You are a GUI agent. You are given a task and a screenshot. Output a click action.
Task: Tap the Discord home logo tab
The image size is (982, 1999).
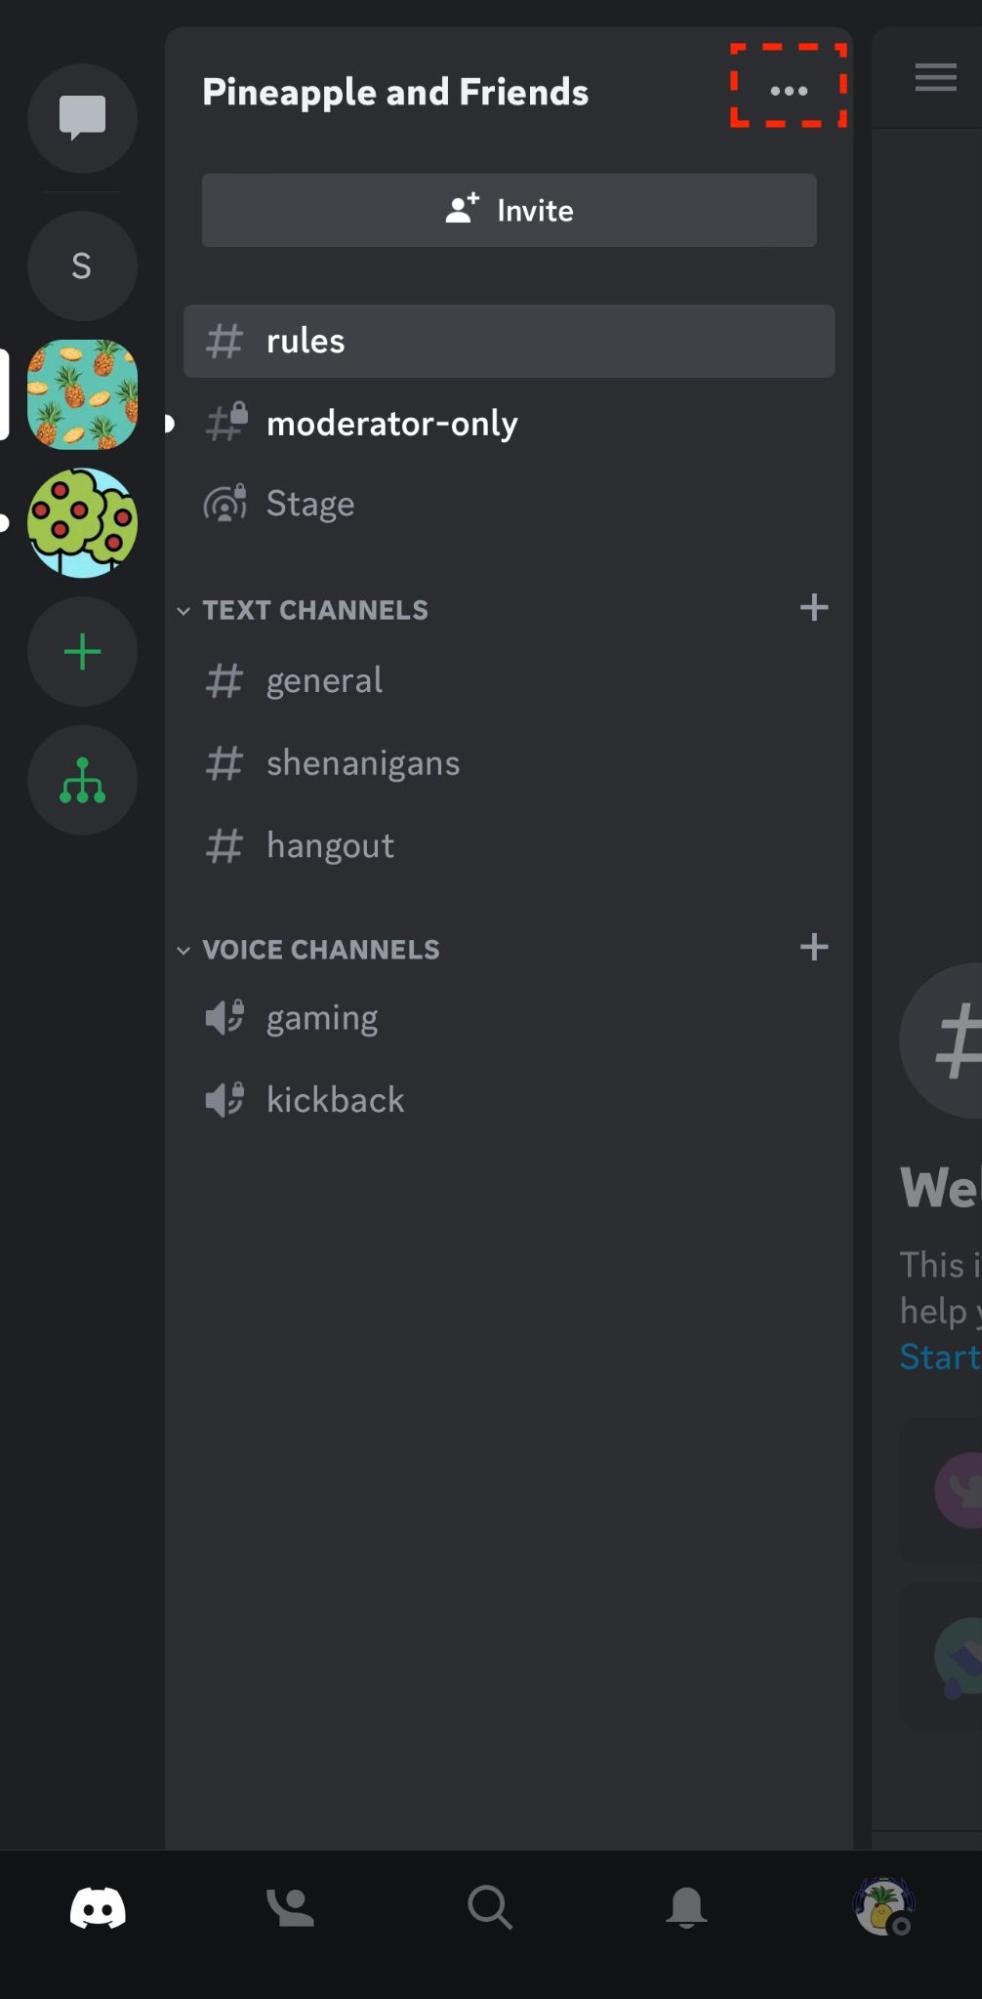point(98,1908)
